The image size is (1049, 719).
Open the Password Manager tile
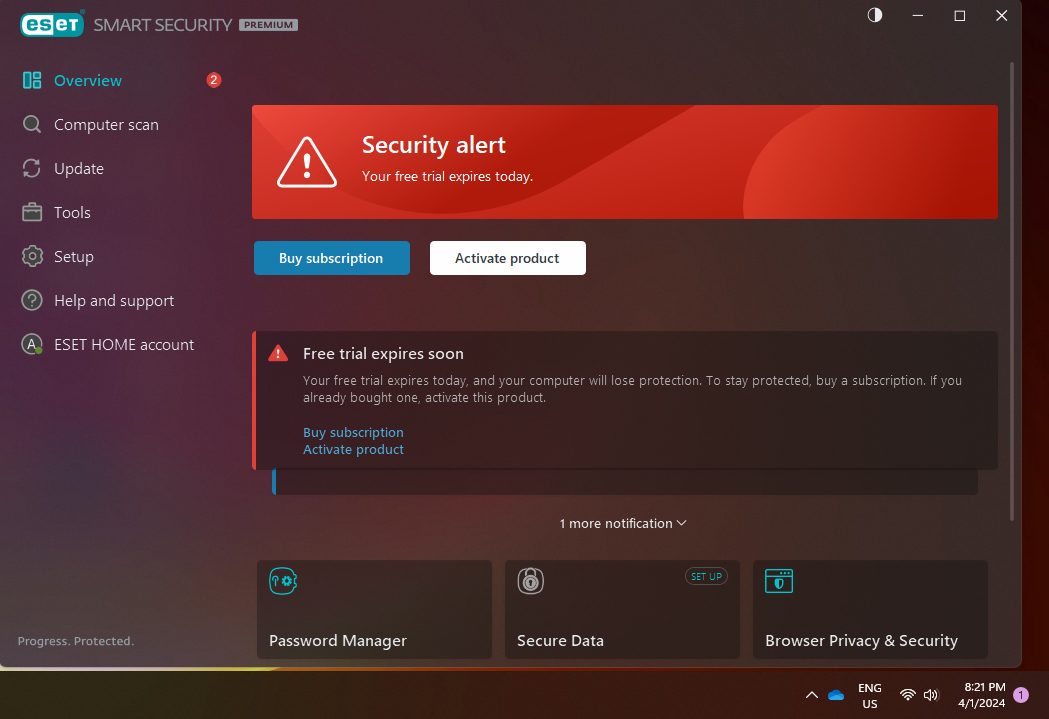tap(375, 609)
